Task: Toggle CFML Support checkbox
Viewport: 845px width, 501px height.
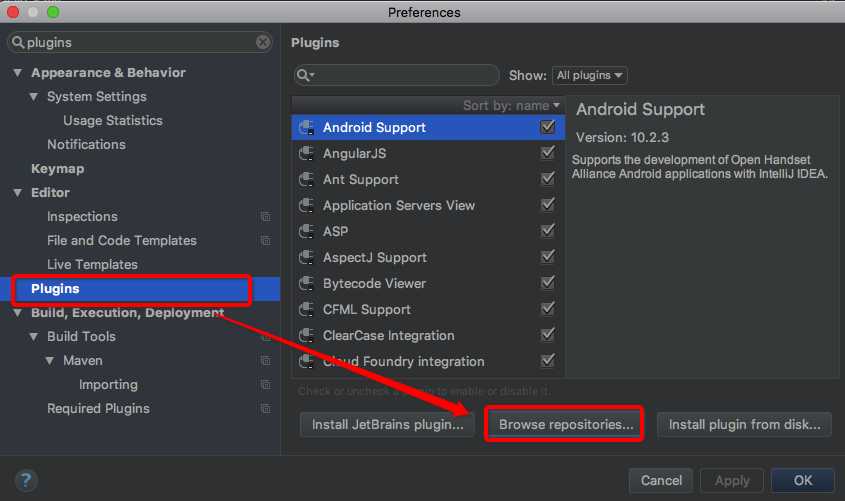Action: [x=548, y=309]
